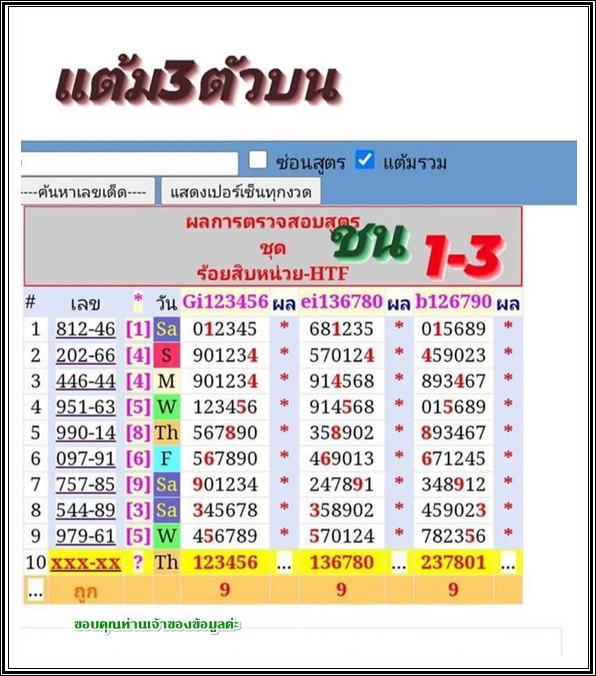This screenshot has width=596, height=676.
Task: Select the cell 345678 in row 8
Action: click(x=225, y=510)
